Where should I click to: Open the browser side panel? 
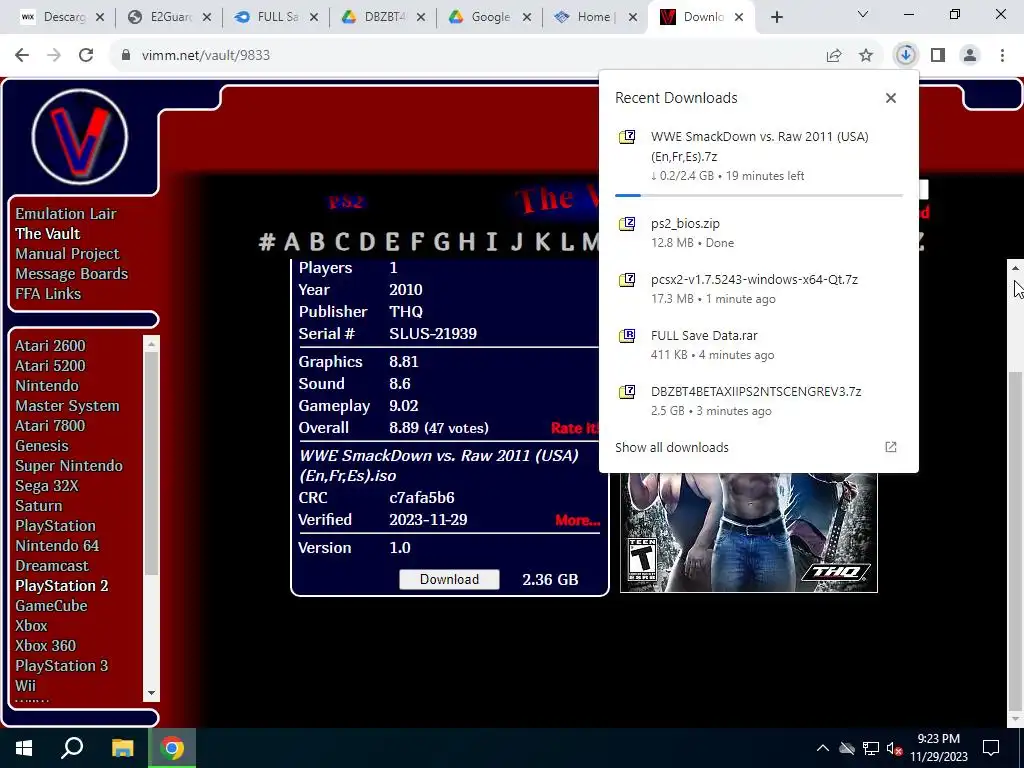point(938,56)
